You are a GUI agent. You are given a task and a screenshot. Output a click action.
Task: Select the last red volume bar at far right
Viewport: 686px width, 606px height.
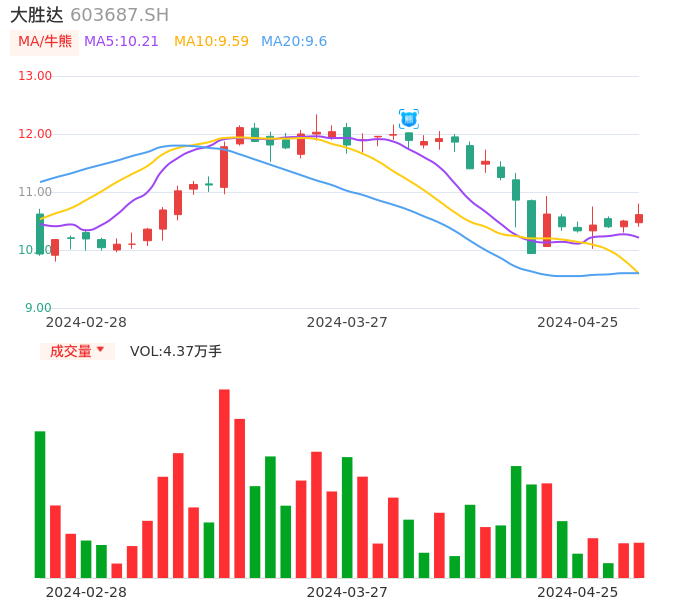[639, 560]
